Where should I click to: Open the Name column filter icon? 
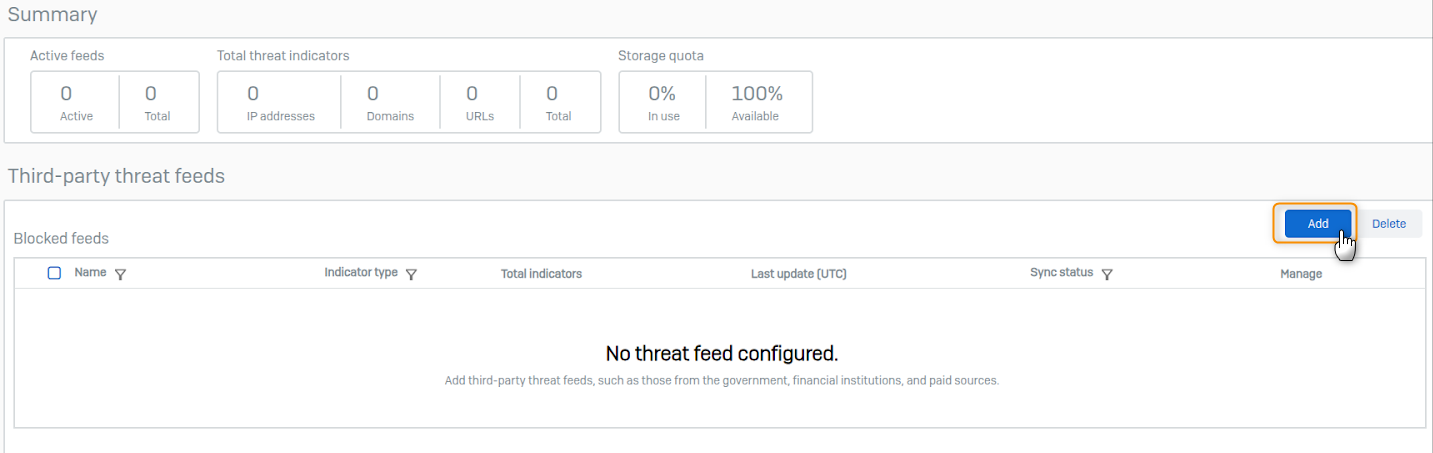[x=121, y=274]
